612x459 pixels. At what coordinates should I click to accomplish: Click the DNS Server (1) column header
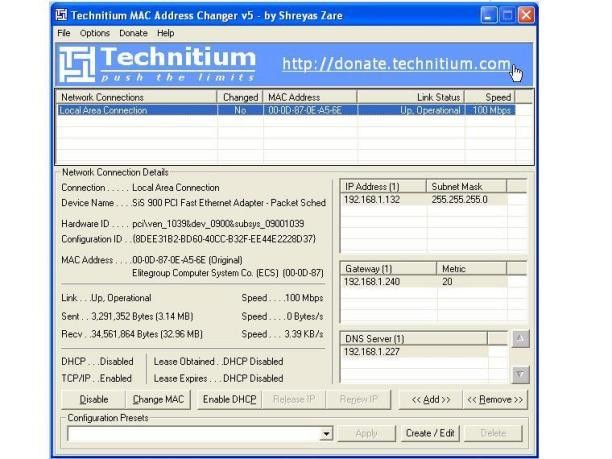tap(414, 338)
